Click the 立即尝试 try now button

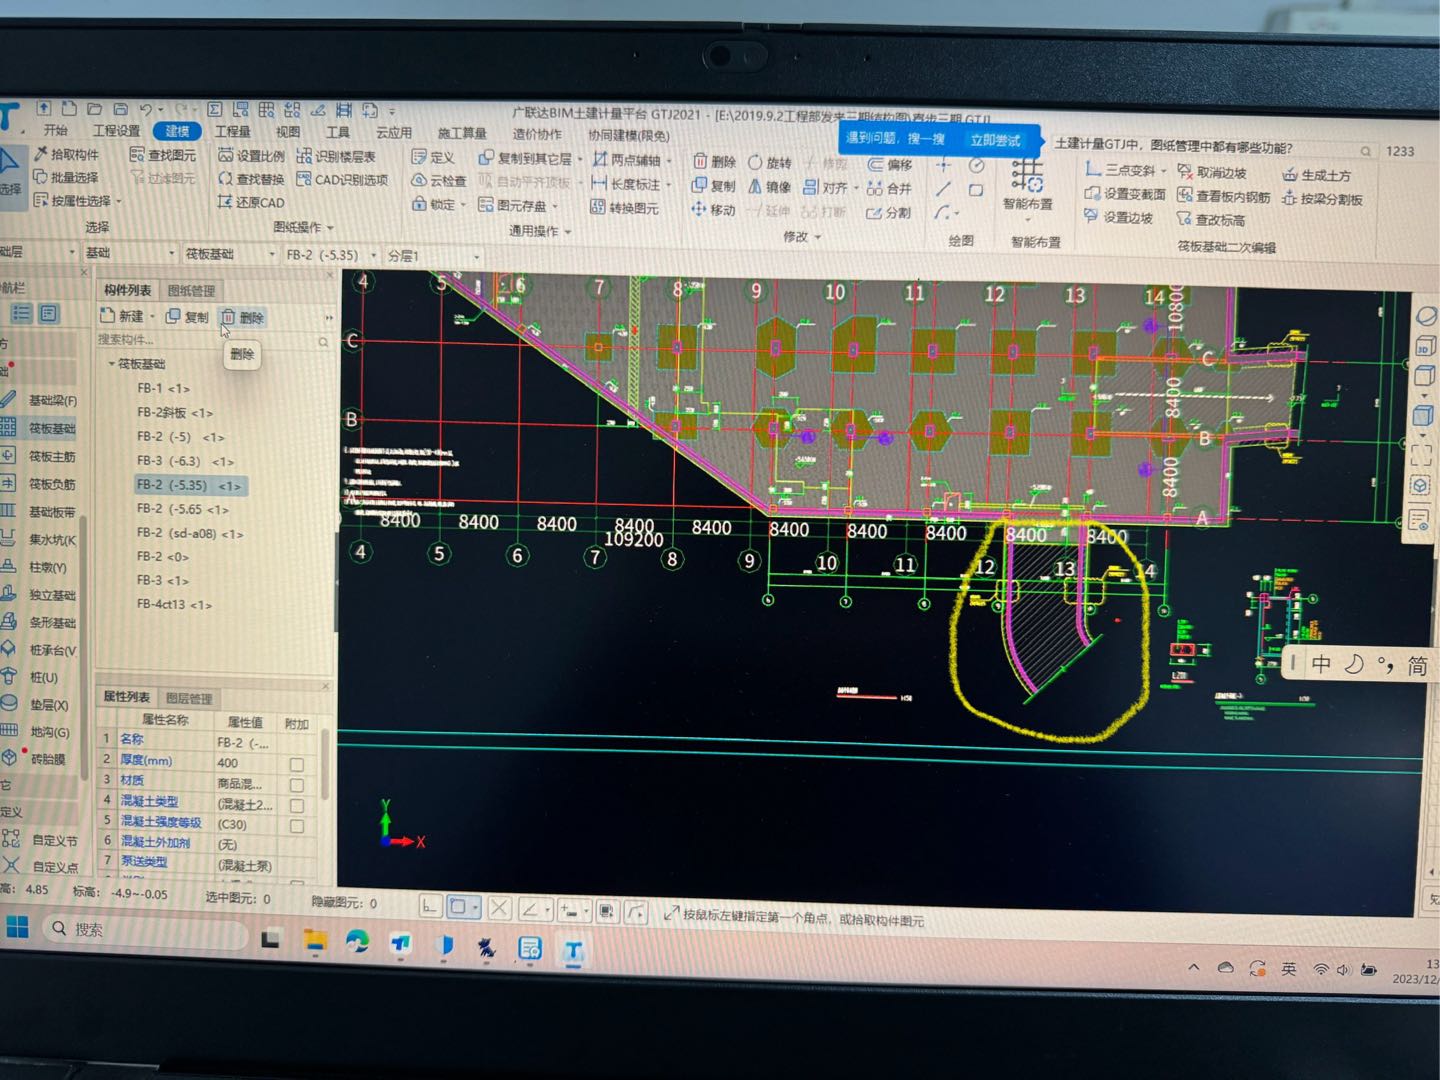click(994, 140)
